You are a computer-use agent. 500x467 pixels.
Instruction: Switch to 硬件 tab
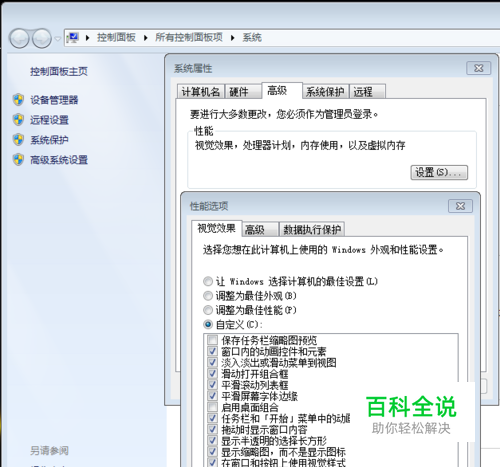(x=243, y=91)
